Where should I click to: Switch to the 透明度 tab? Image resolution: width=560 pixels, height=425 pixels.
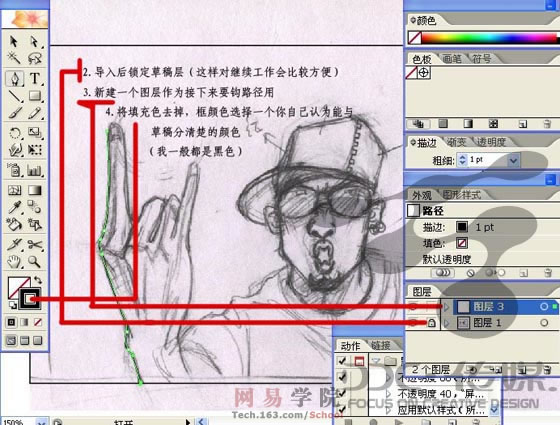(x=491, y=142)
